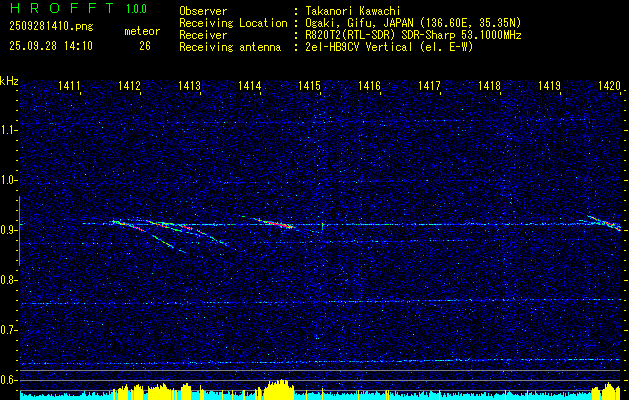Click the 0.6 kHz axis value
629x400 pixels.
(x=8, y=380)
